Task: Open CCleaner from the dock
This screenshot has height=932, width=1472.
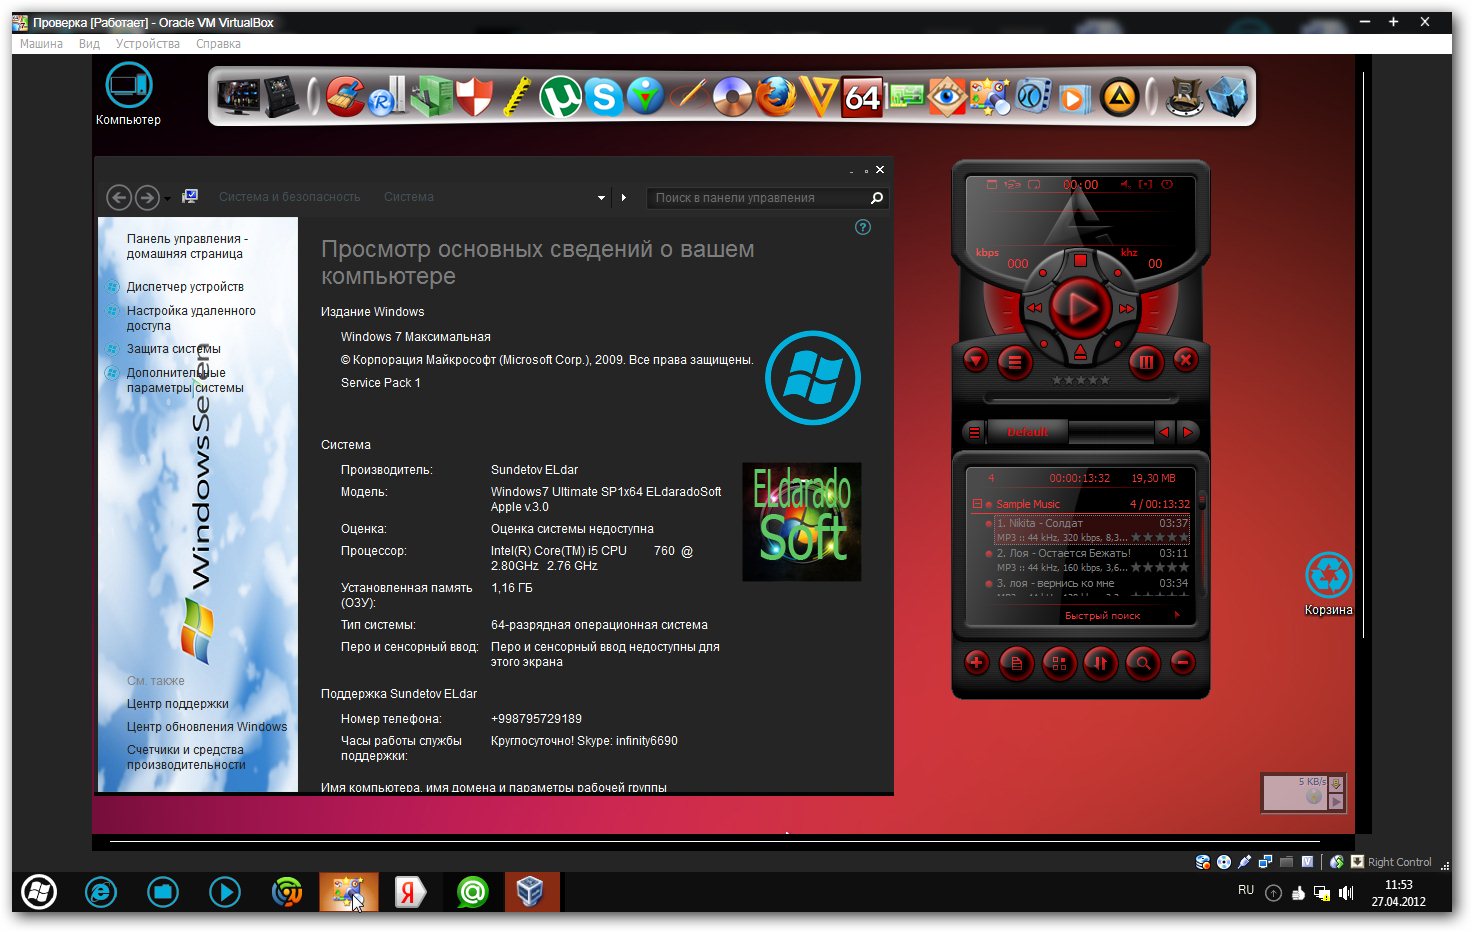Action: pos(346,97)
